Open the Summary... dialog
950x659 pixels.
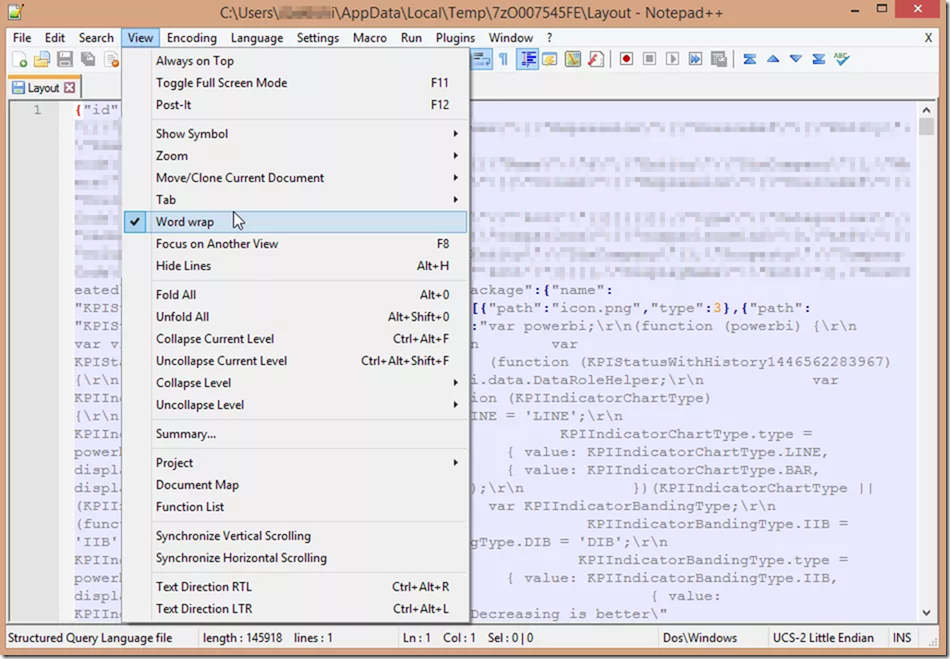coord(296,434)
